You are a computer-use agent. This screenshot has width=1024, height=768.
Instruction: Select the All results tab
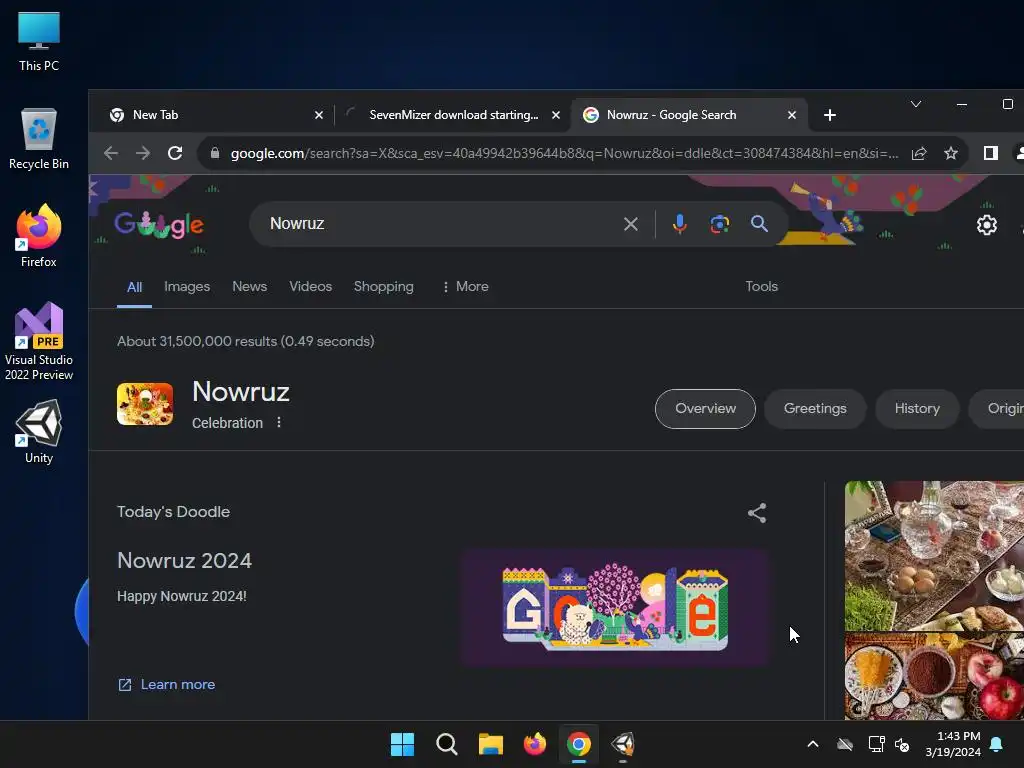pyautogui.click(x=135, y=287)
